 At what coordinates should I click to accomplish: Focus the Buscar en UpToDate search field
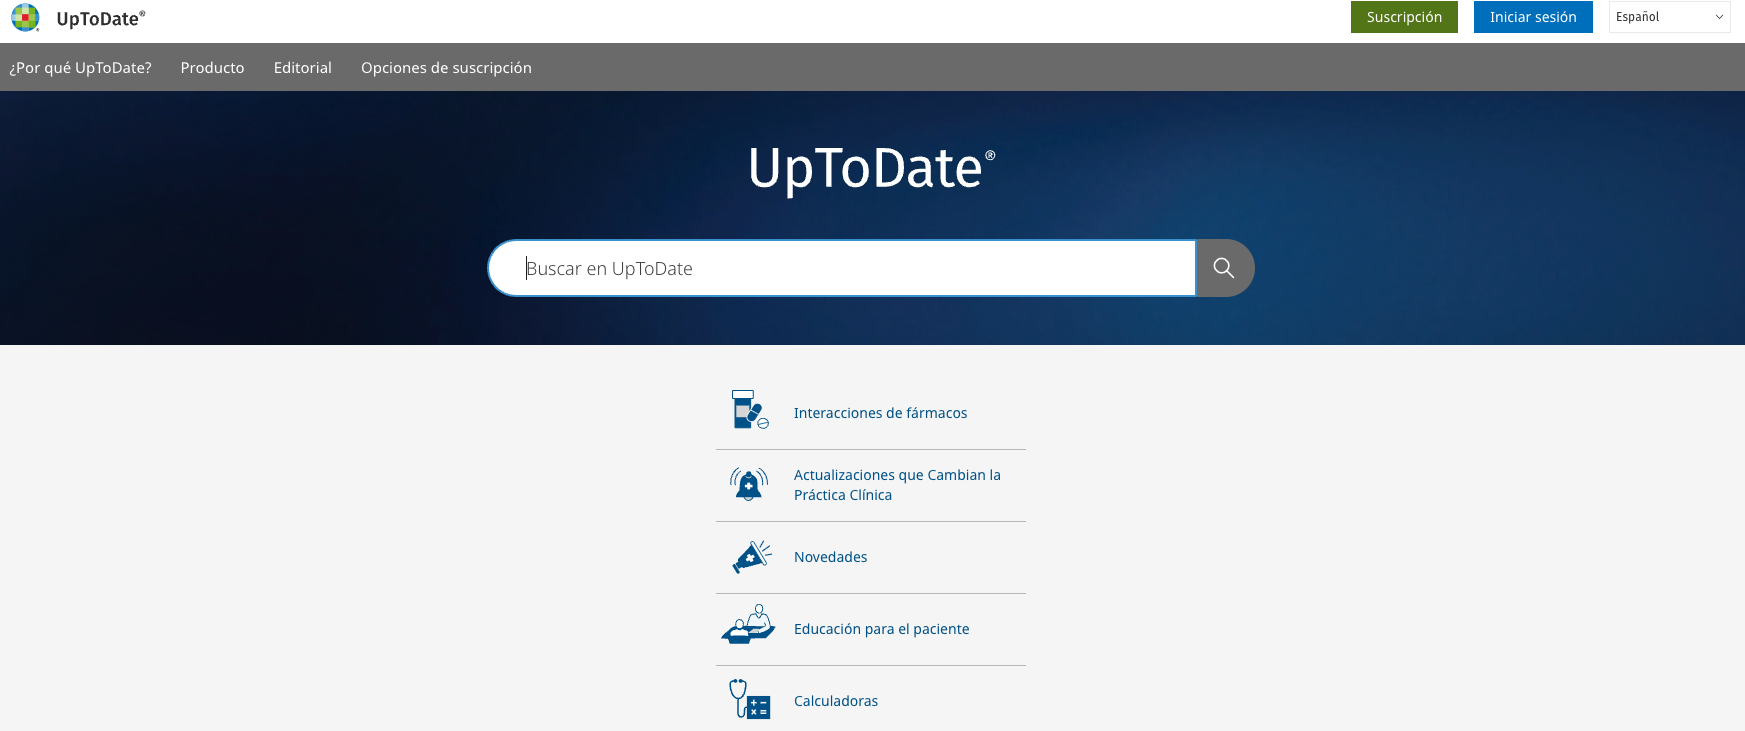coord(842,268)
